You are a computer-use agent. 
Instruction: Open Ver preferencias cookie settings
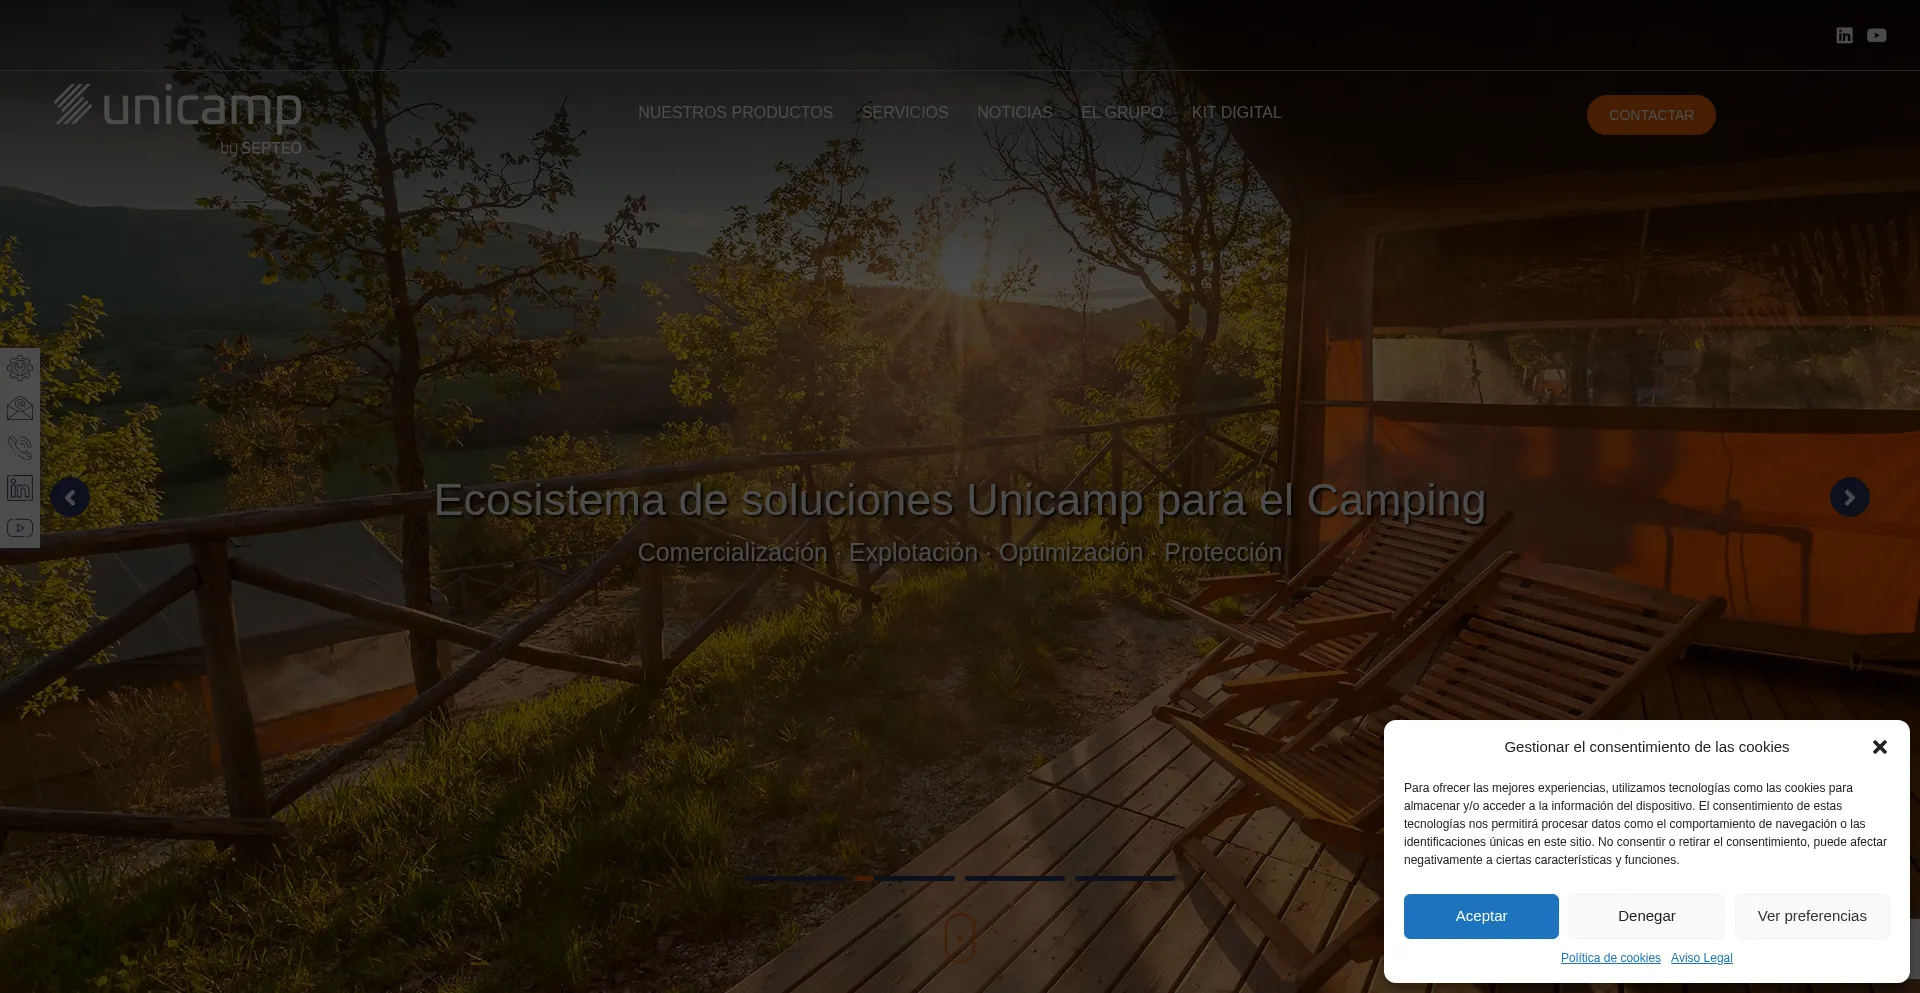(x=1812, y=916)
